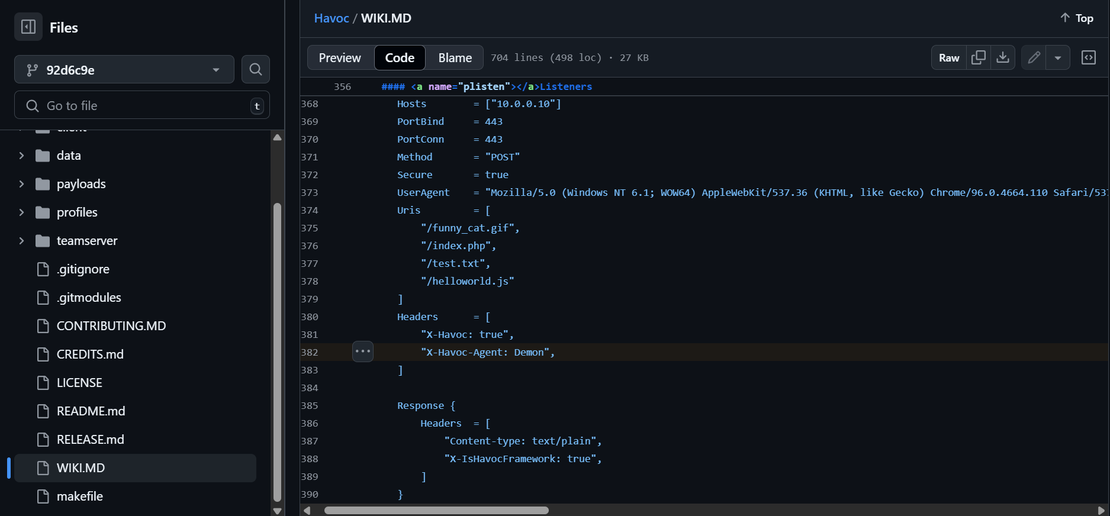The image size is (1110, 516).
Task: Jump to Top of file
Action: (x=1077, y=18)
